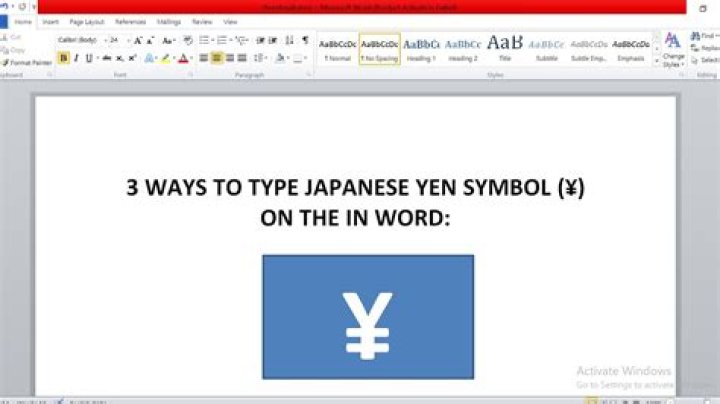Click the Show/Hide paragraph marks icon
This screenshot has height=404, width=720.
point(305,40)
